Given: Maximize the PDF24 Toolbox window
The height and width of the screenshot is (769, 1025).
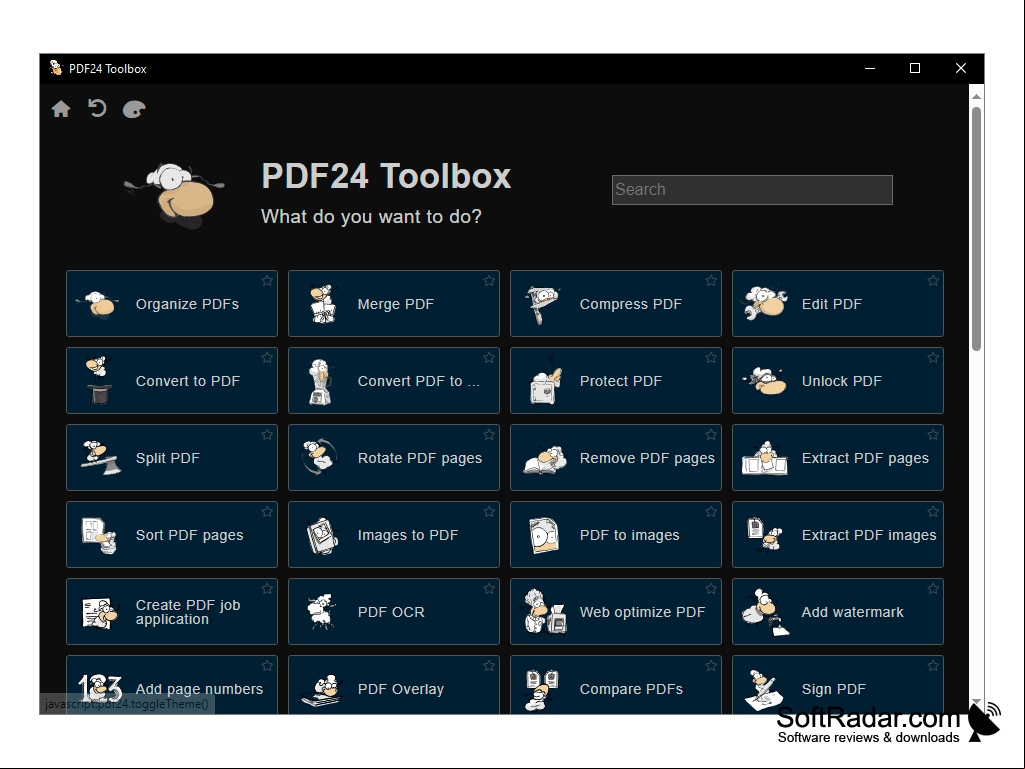Looking at the screenshot, I should [x=915, y=68].
